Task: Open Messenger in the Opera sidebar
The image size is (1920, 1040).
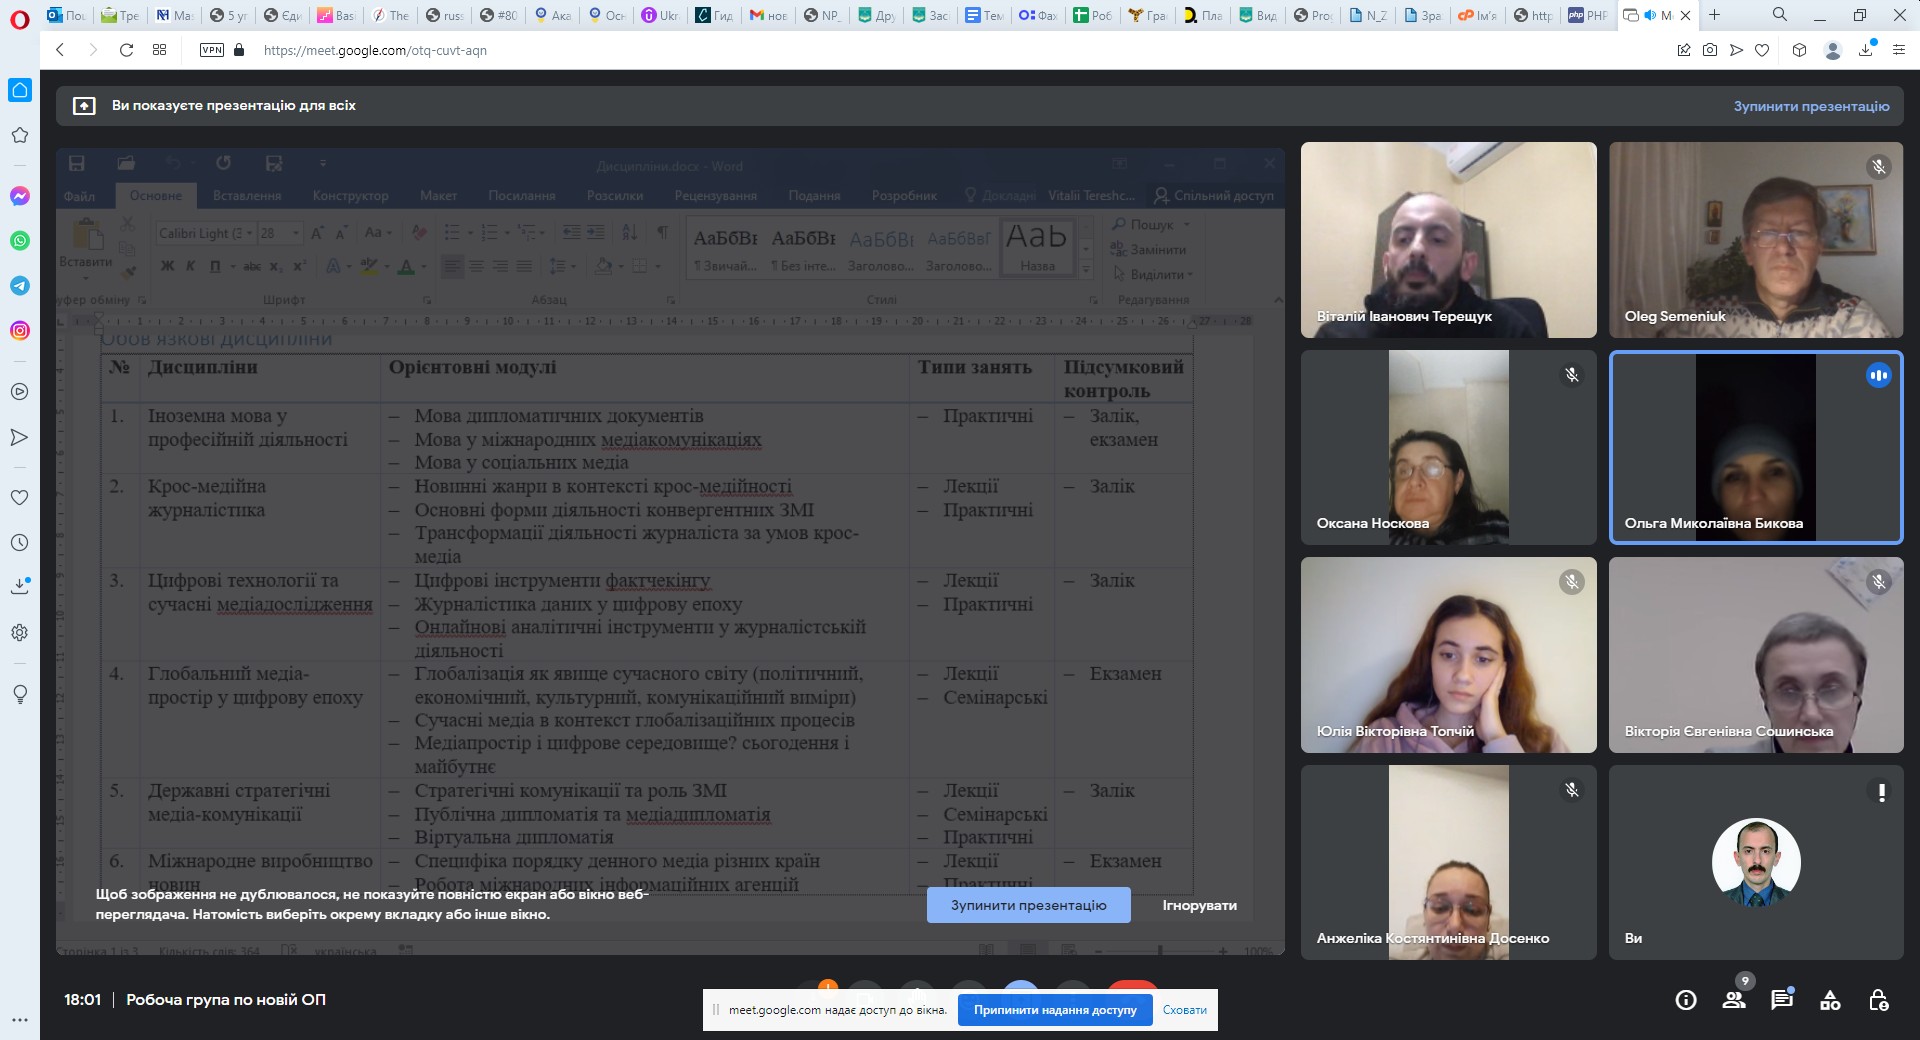Action: click(20, 196)
